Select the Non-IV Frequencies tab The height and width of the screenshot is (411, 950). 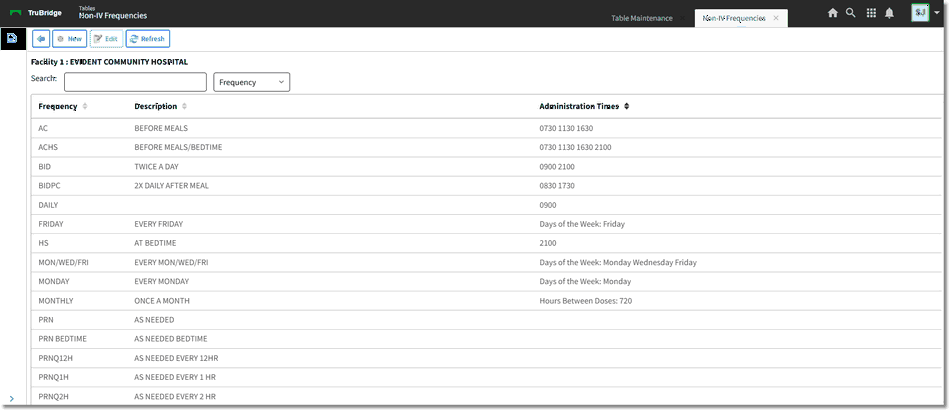pos(734,18)
